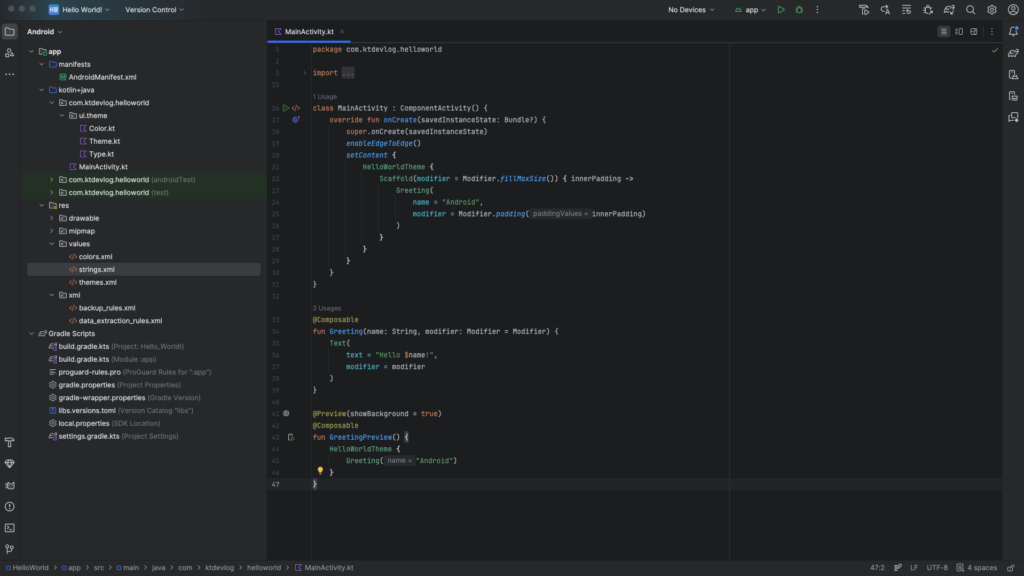Debug the app with bug icon

(x=799, y=10)
